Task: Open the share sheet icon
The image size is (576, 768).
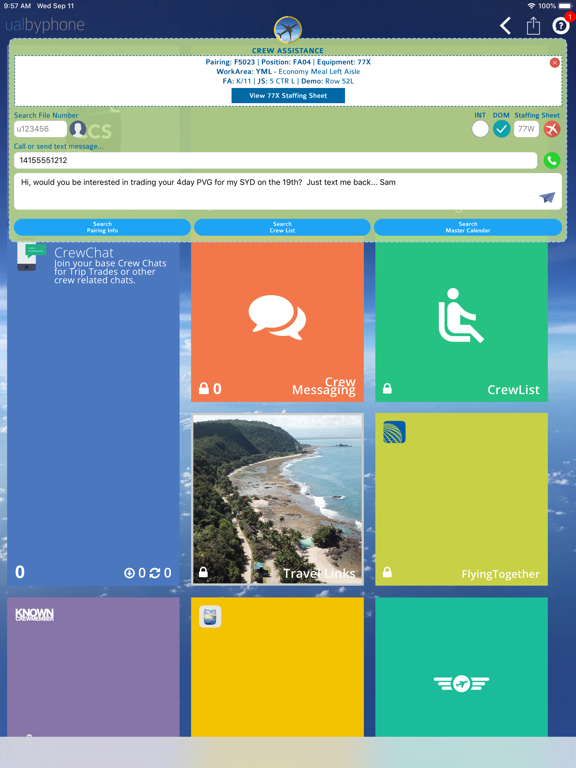Action: pyautogui.click(x=533, y=25)
